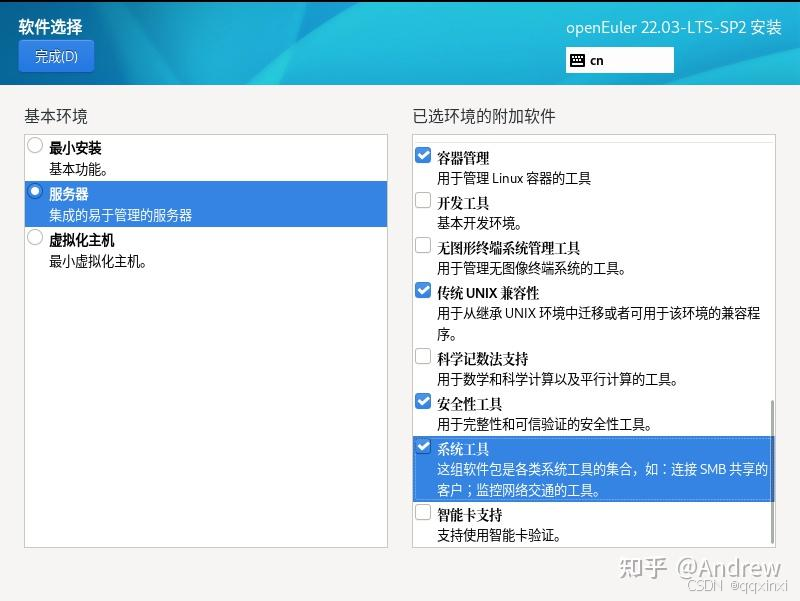Click the 开发工具 item title
The width and height of the screenshot is (800, 601).
(463, 203)
